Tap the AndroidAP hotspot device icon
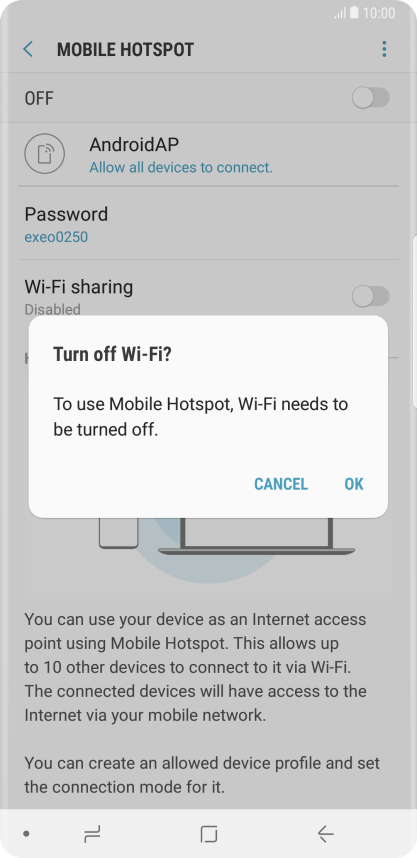This screenshot has width=417, height=858. [44, 154]
